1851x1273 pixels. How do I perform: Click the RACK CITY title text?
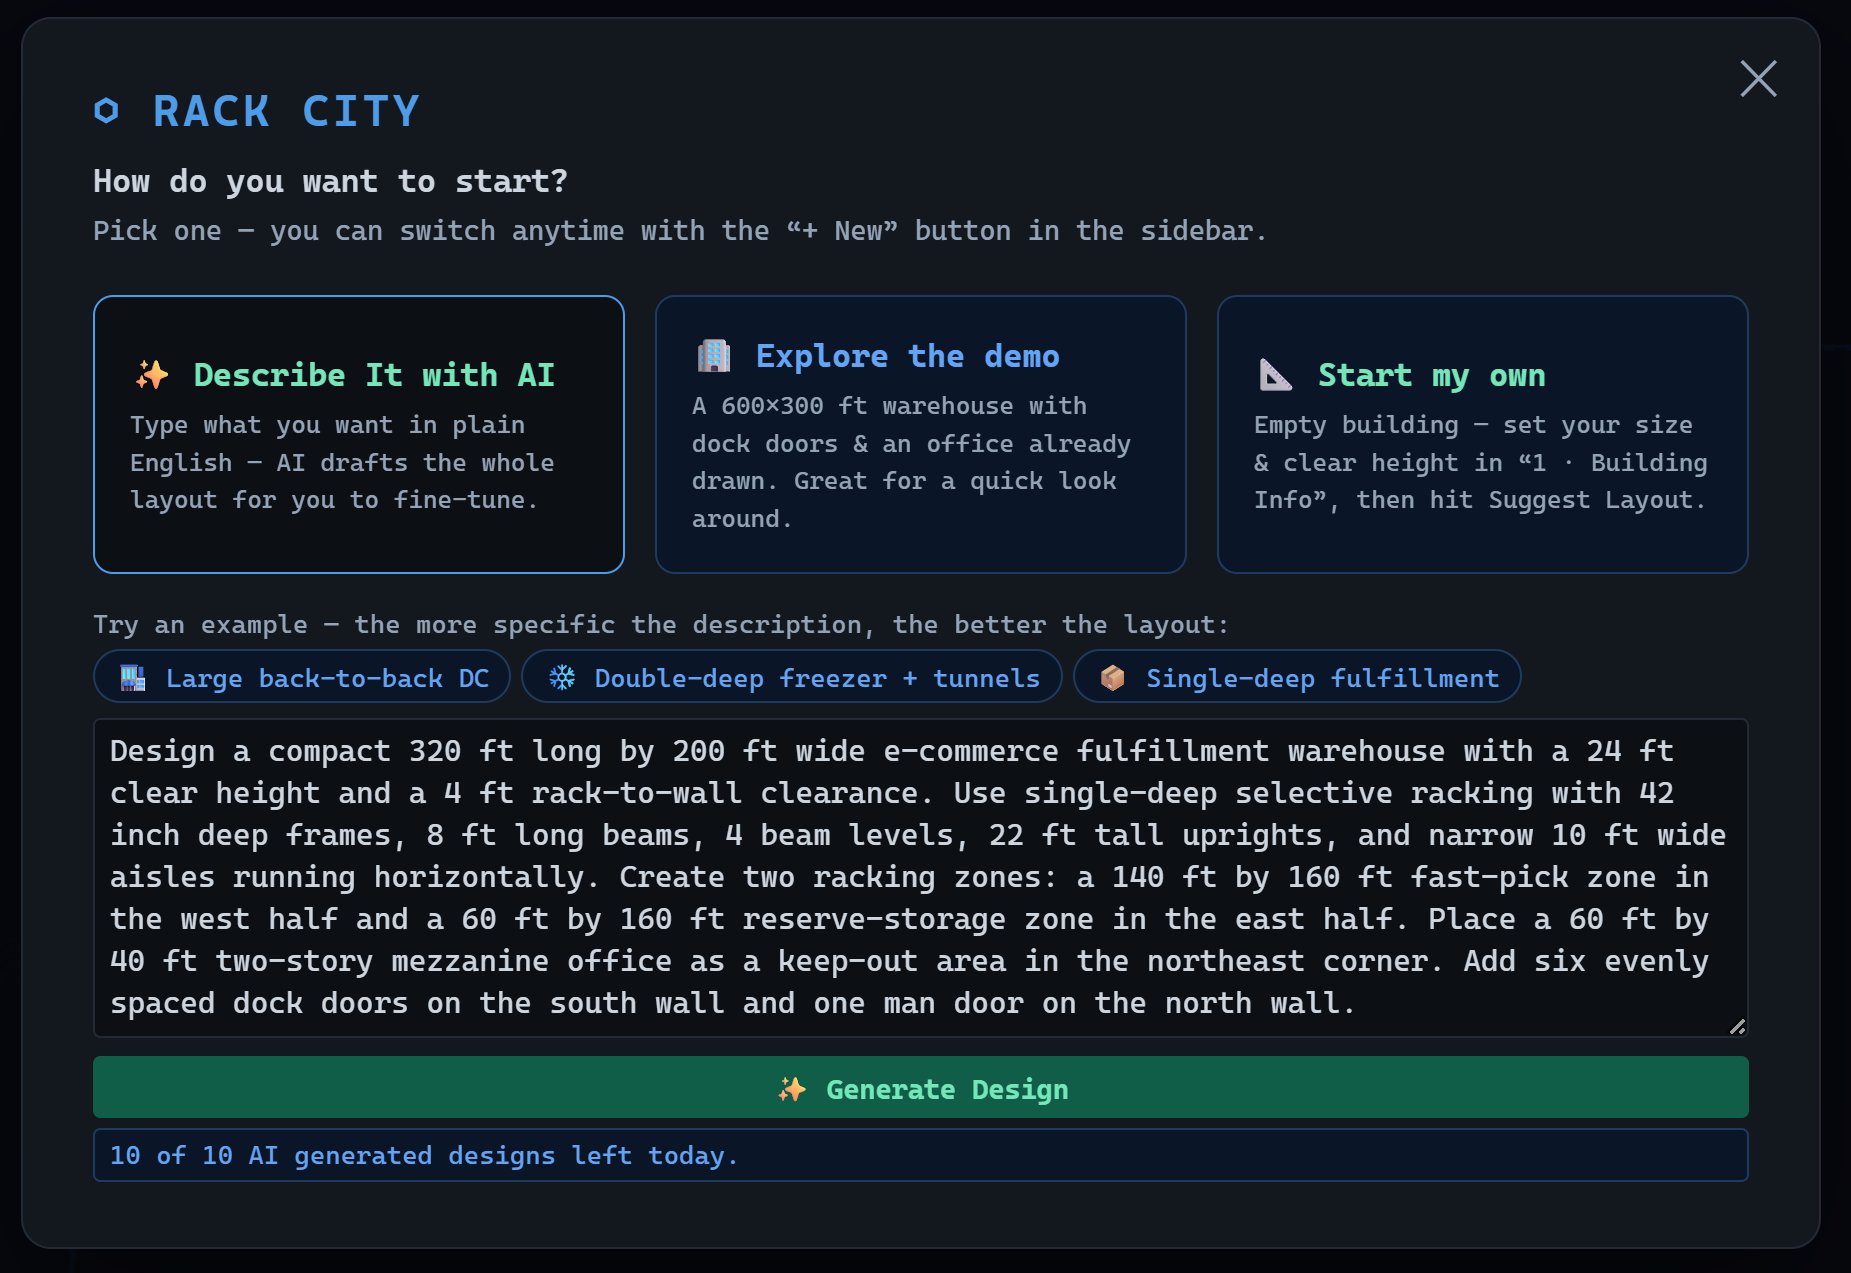[x=286, y=111]
